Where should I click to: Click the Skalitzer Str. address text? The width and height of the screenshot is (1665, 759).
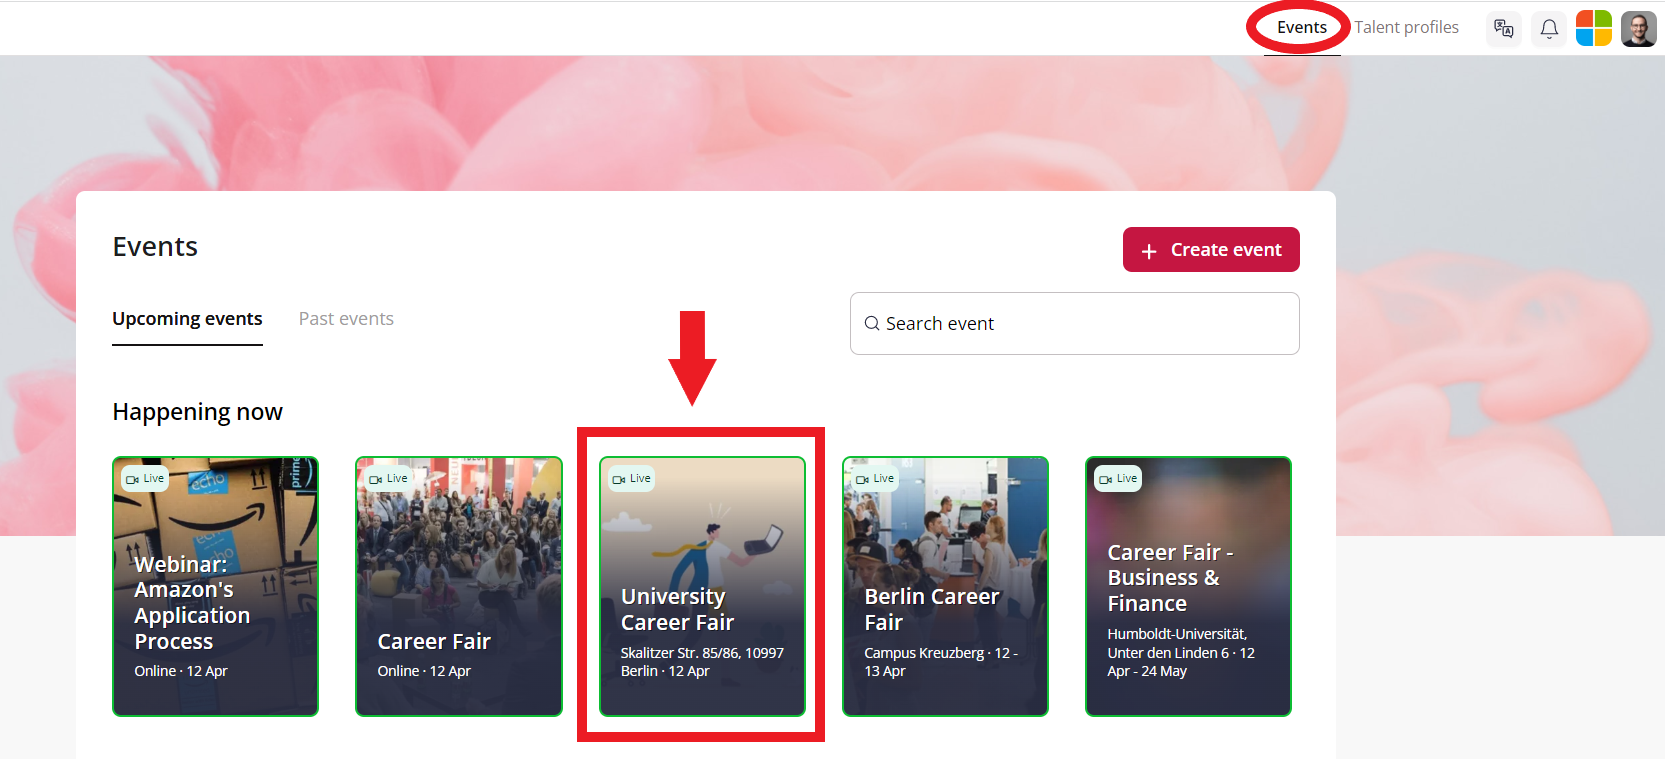pos(702,662)
